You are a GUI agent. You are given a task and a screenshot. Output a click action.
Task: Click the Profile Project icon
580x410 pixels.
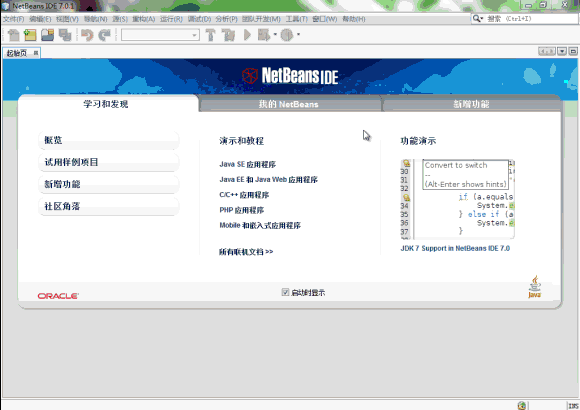tap(287, 35)
